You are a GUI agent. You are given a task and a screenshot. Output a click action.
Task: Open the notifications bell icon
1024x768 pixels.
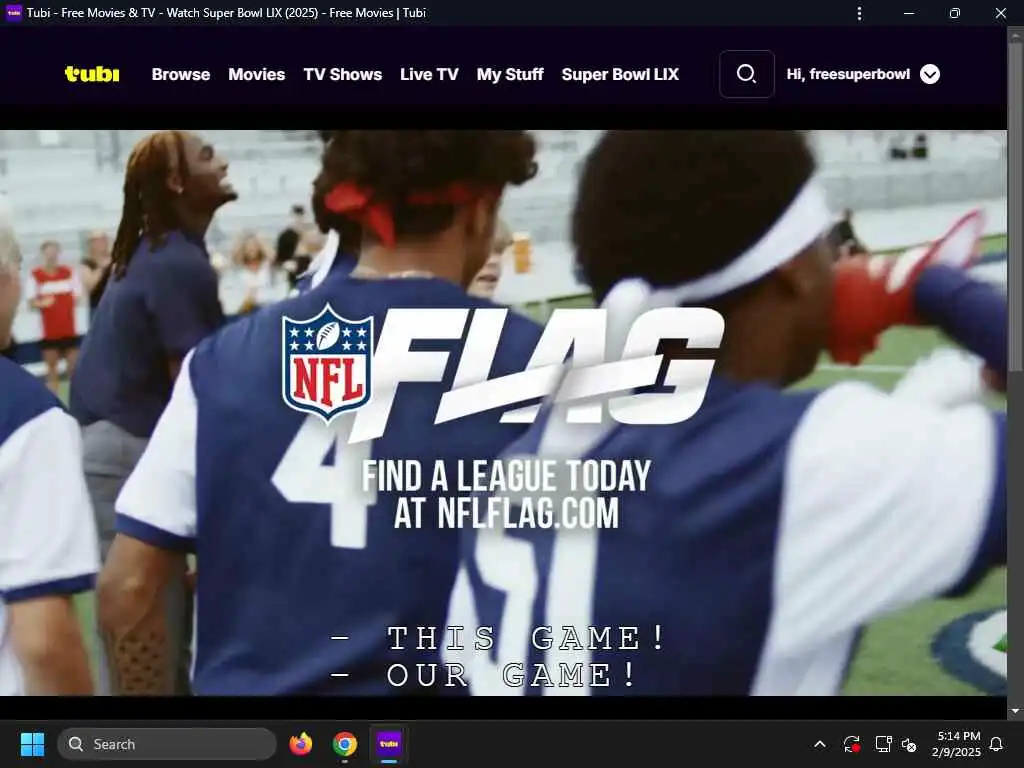pos(996,744)
